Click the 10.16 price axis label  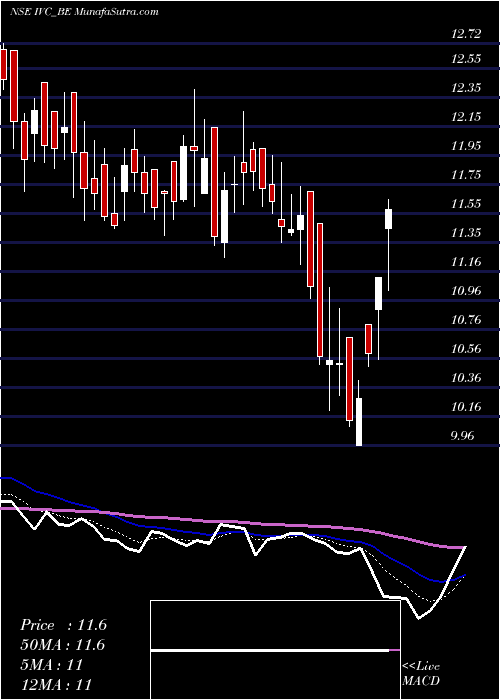click(x=467, y=407)
